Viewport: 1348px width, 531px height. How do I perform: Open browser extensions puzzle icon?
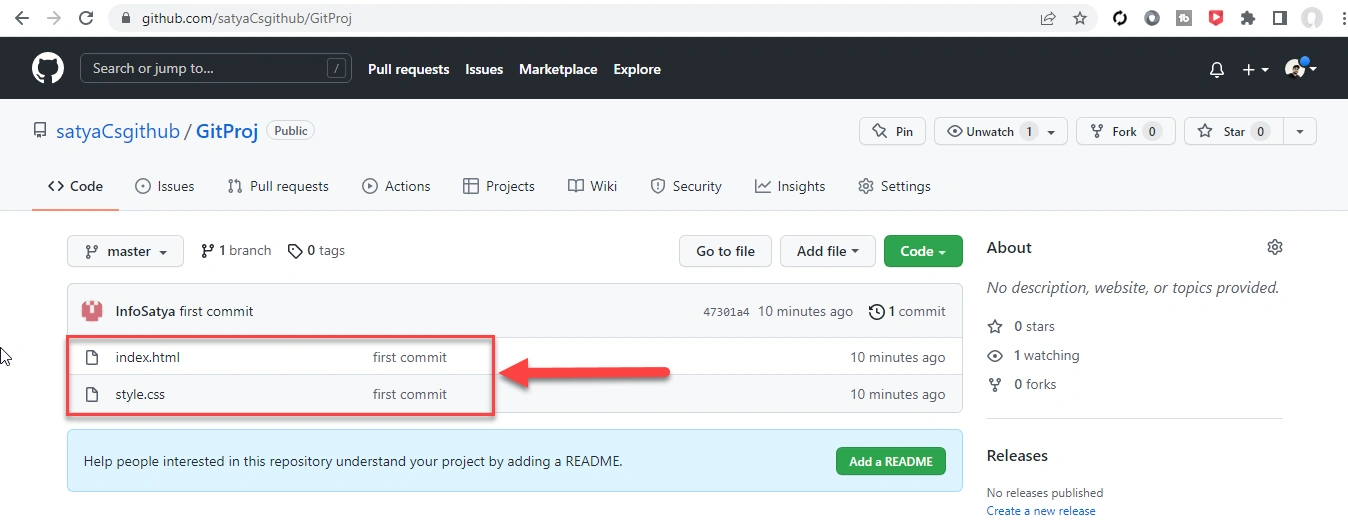pyautogui.click(x=1247, y=18)
